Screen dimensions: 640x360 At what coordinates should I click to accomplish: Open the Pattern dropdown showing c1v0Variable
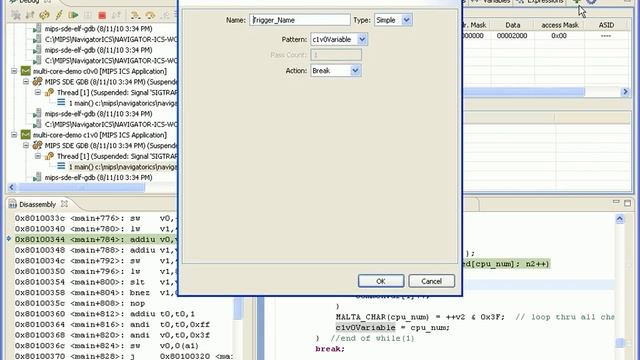[x=362, y=40]
